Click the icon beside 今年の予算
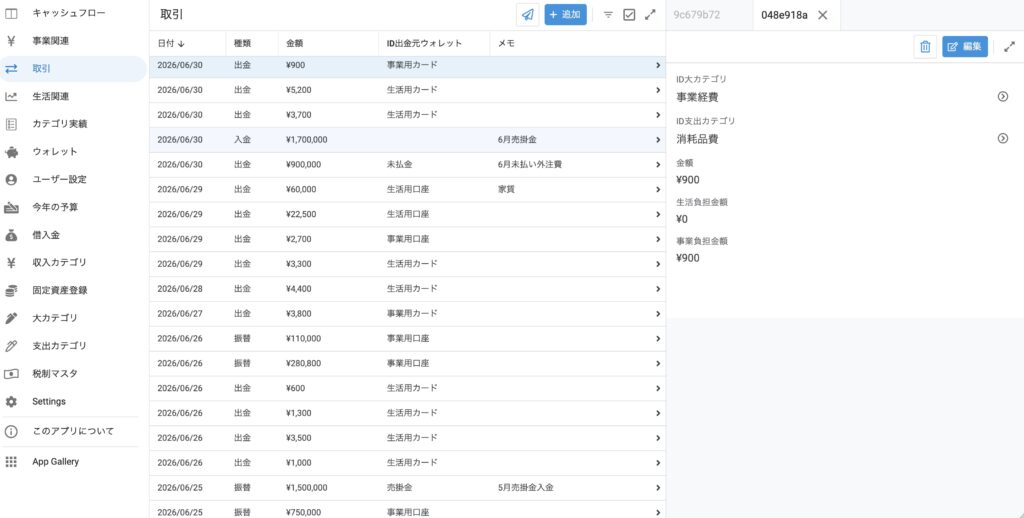 coord(11,208)
